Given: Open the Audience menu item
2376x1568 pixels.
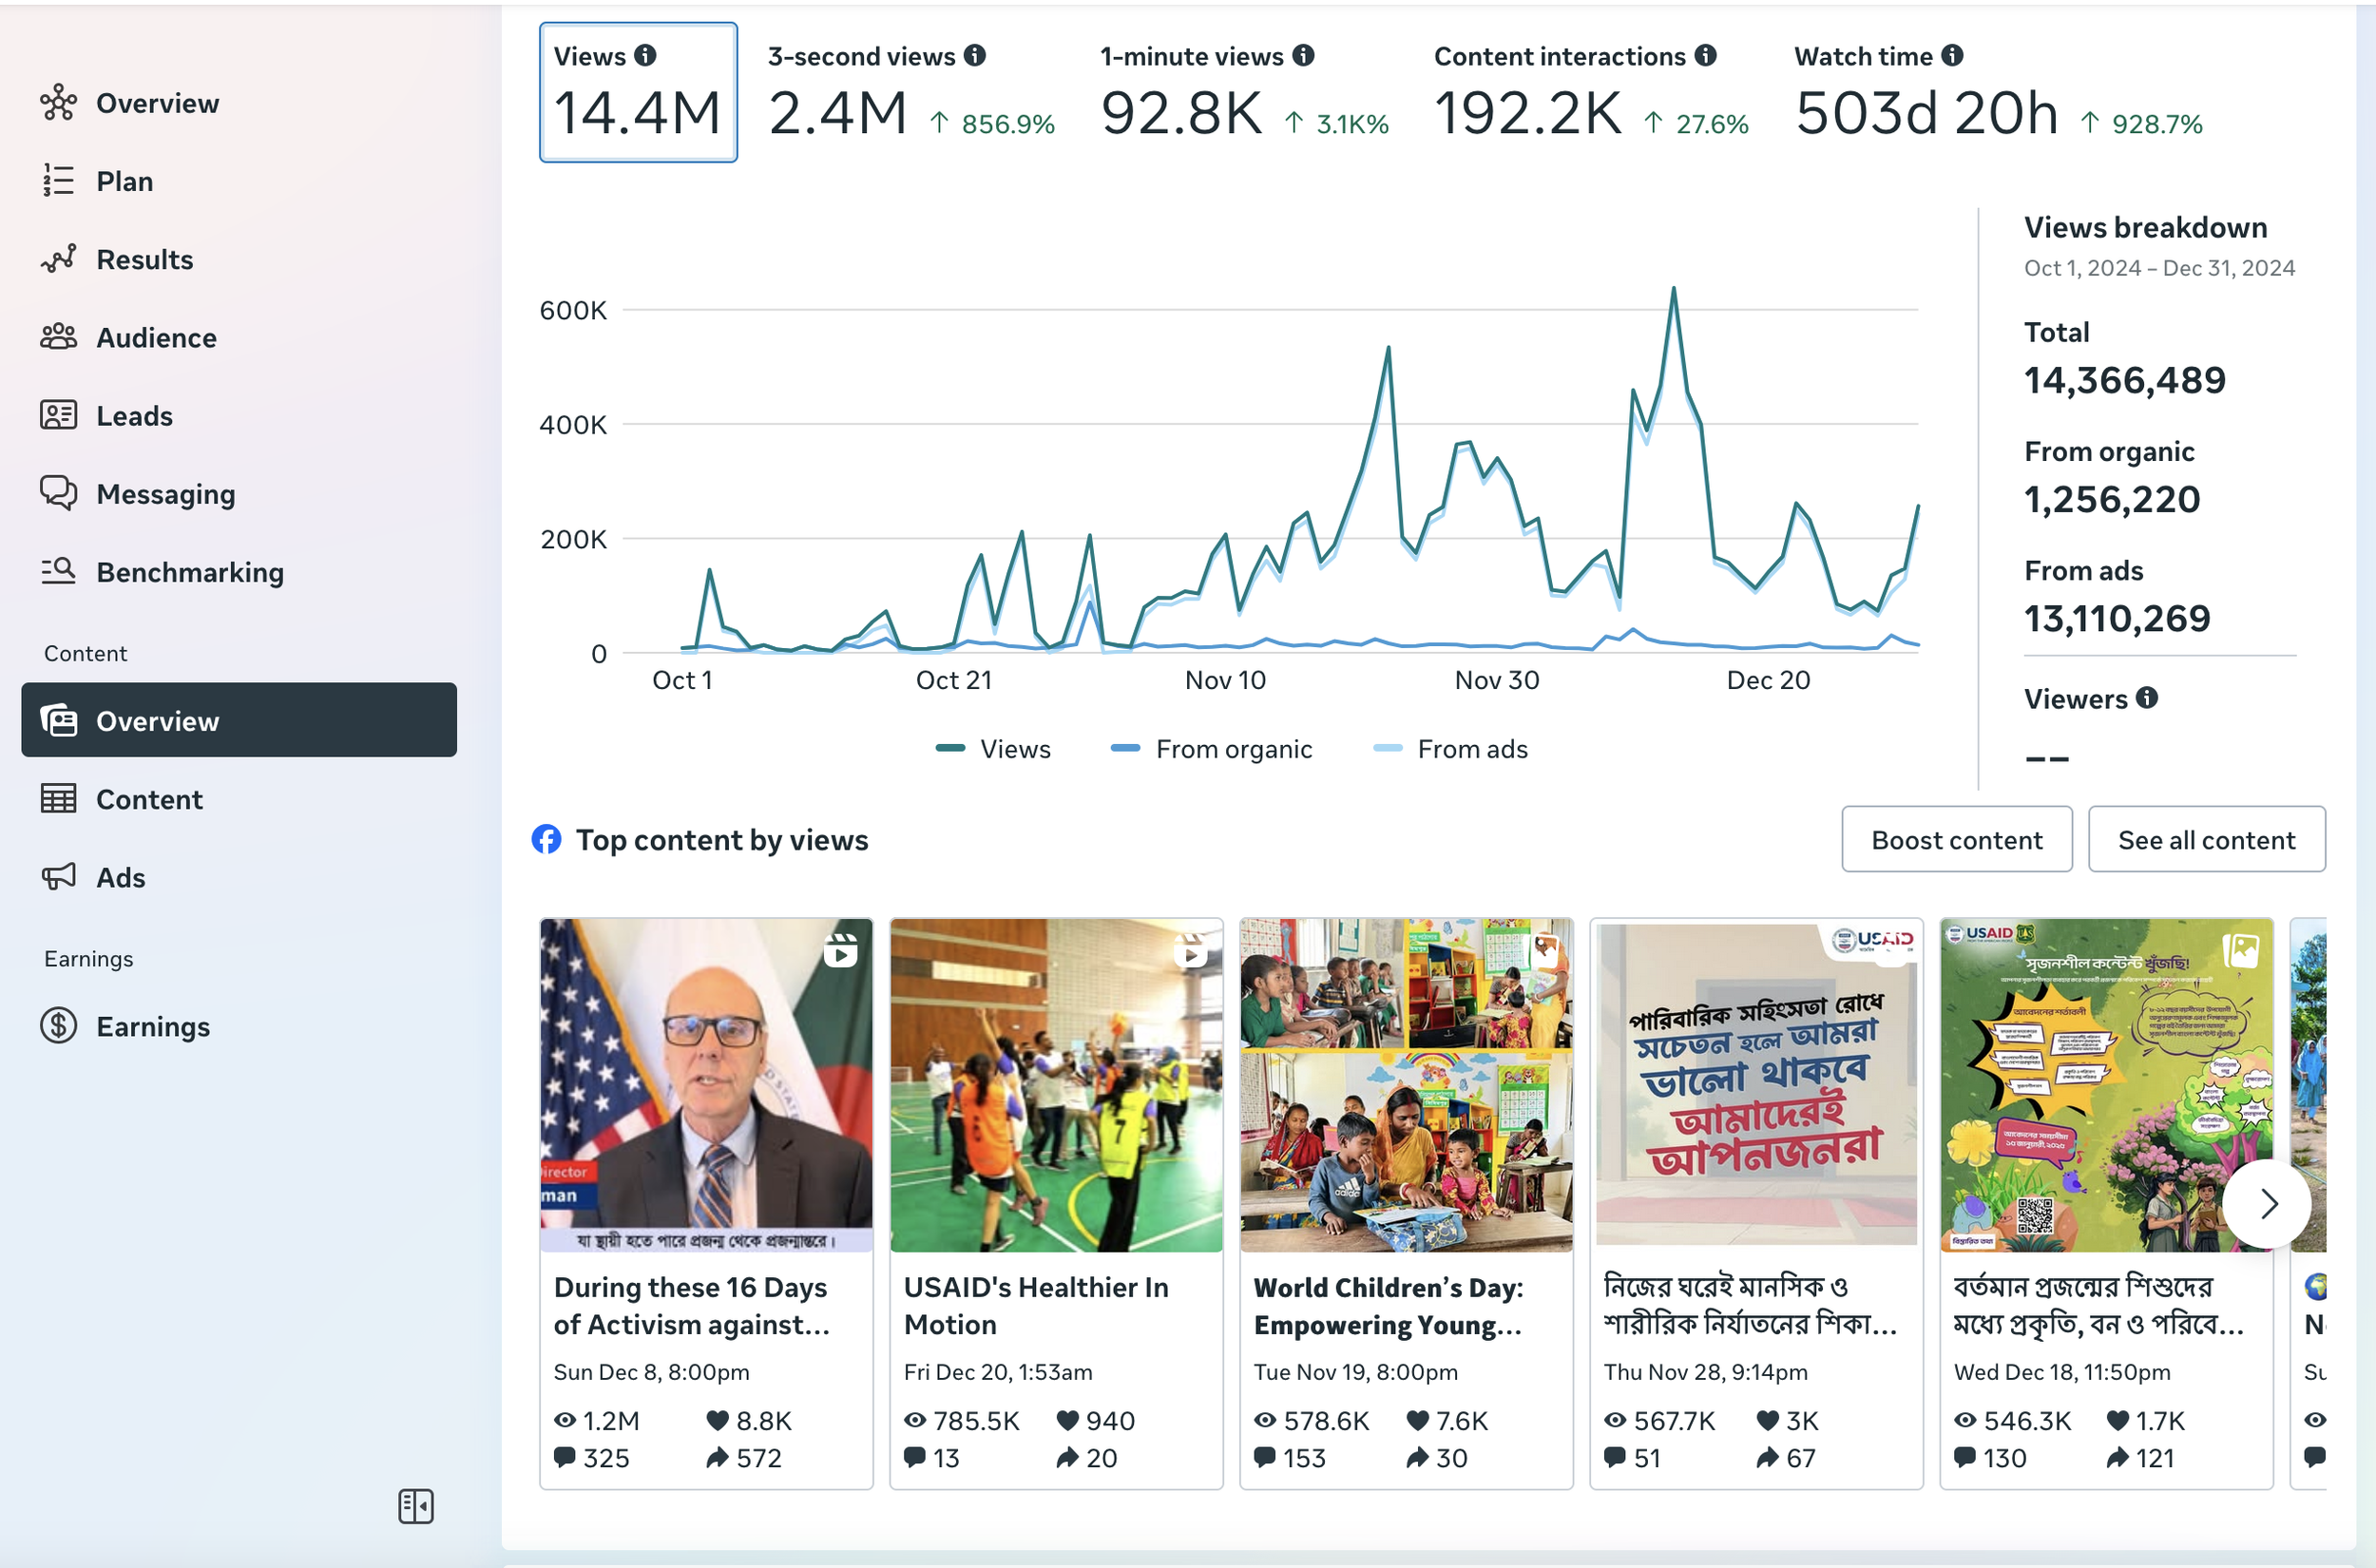Looking at the screenshot, I should click(156, 338).
